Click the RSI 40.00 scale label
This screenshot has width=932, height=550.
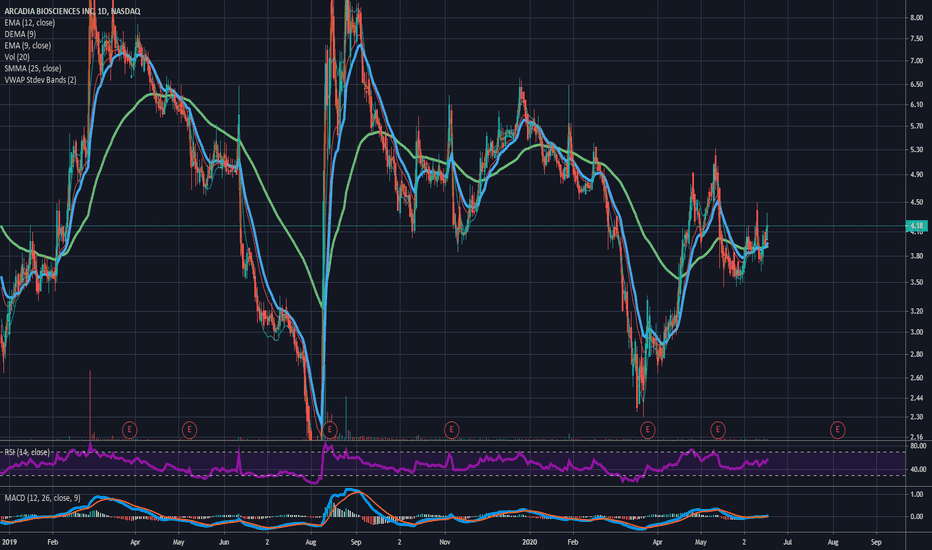coord(918,469)
